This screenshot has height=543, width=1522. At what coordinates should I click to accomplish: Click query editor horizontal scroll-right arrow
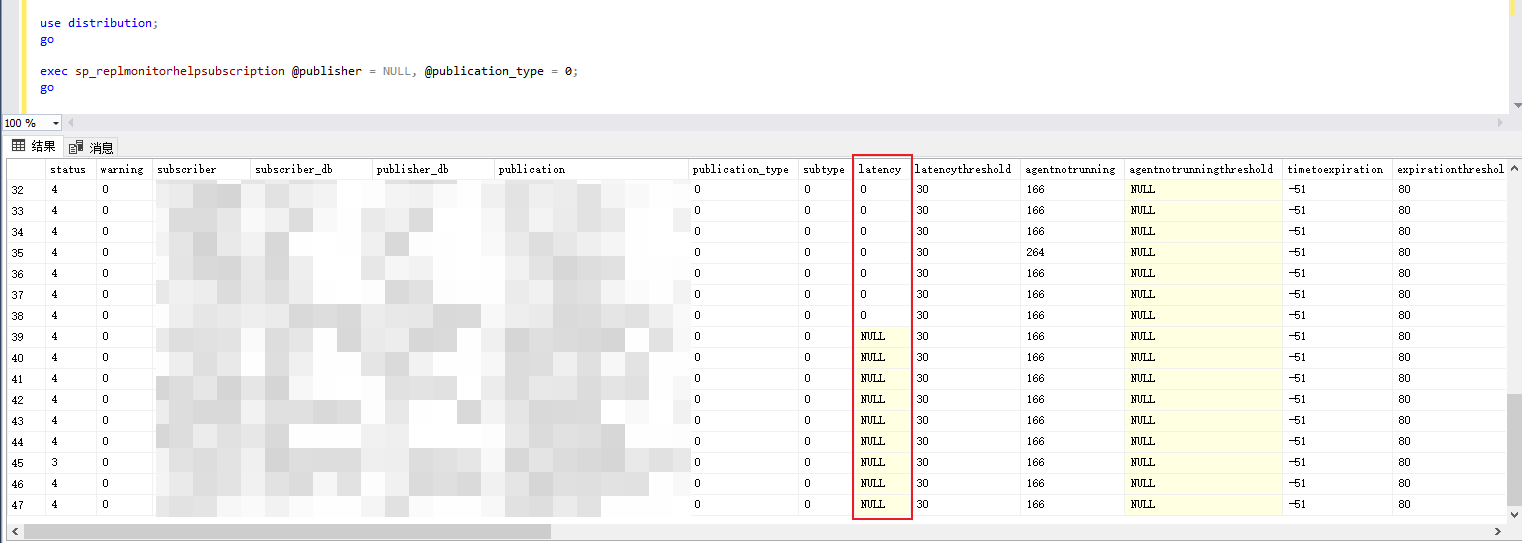[x=1498, y=123]
